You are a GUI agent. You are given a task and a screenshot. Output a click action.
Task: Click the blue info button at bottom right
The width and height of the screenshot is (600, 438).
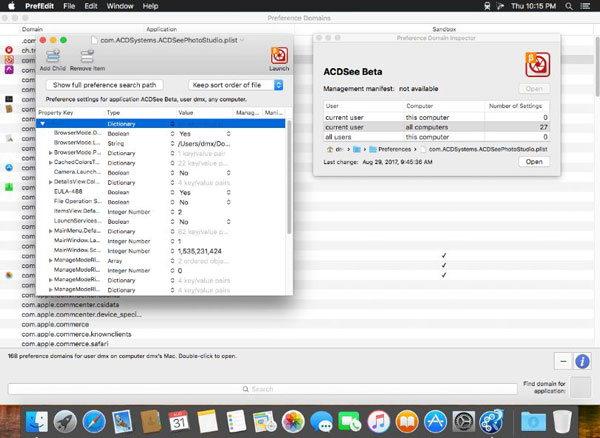point(582,361)
